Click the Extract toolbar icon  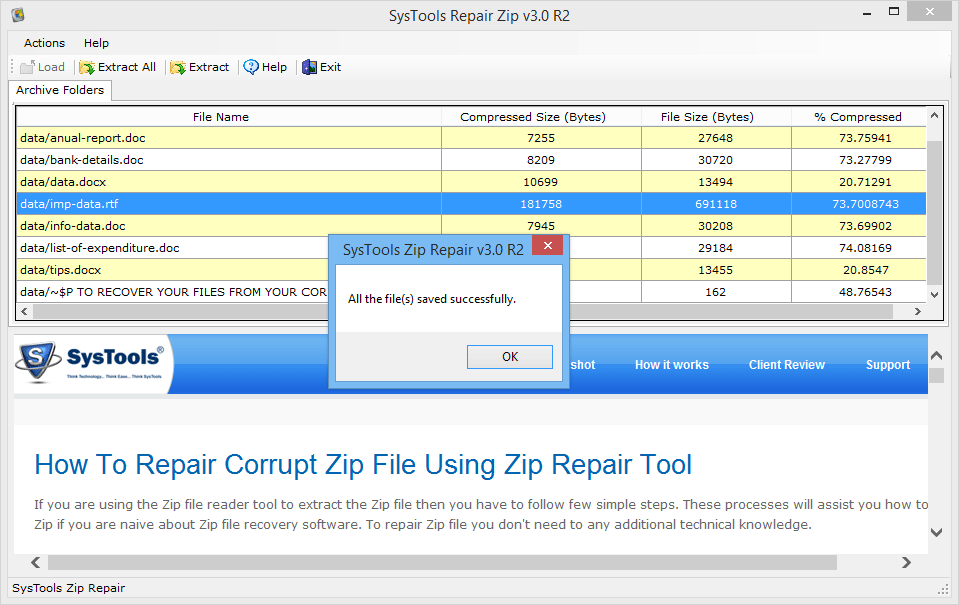pos(178,67)
